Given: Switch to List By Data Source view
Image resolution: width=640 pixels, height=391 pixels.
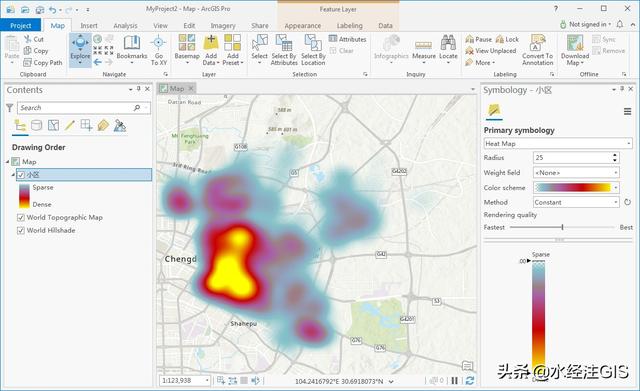Looking at the screenshot, I should click(37, 125).
